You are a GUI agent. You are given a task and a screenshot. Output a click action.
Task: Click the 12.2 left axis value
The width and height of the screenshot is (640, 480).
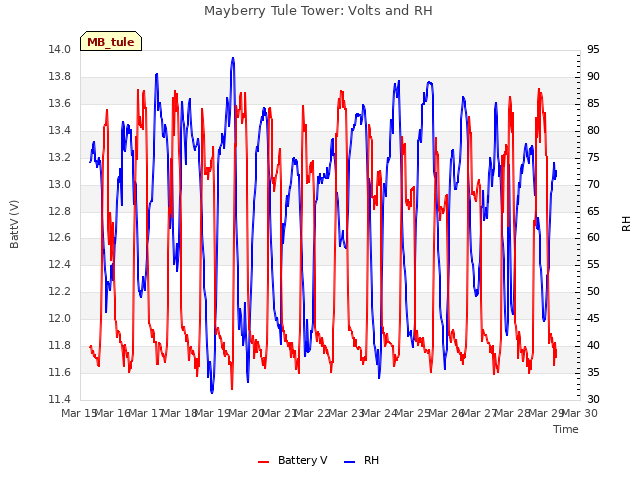(x=60, y=291)
